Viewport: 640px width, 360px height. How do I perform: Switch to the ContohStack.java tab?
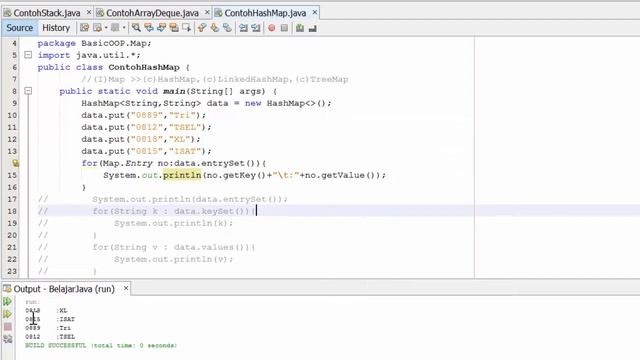[x=47, y=13]
